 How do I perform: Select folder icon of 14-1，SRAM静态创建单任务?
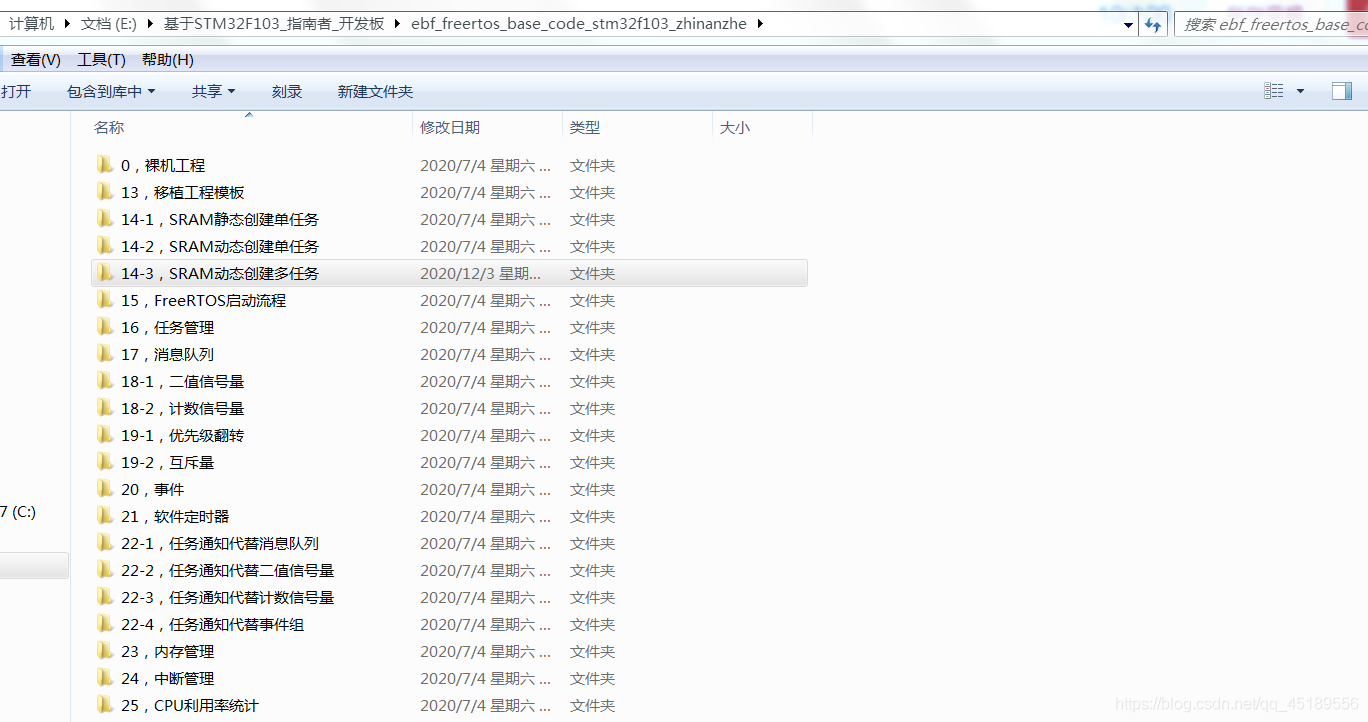point(105,219)
